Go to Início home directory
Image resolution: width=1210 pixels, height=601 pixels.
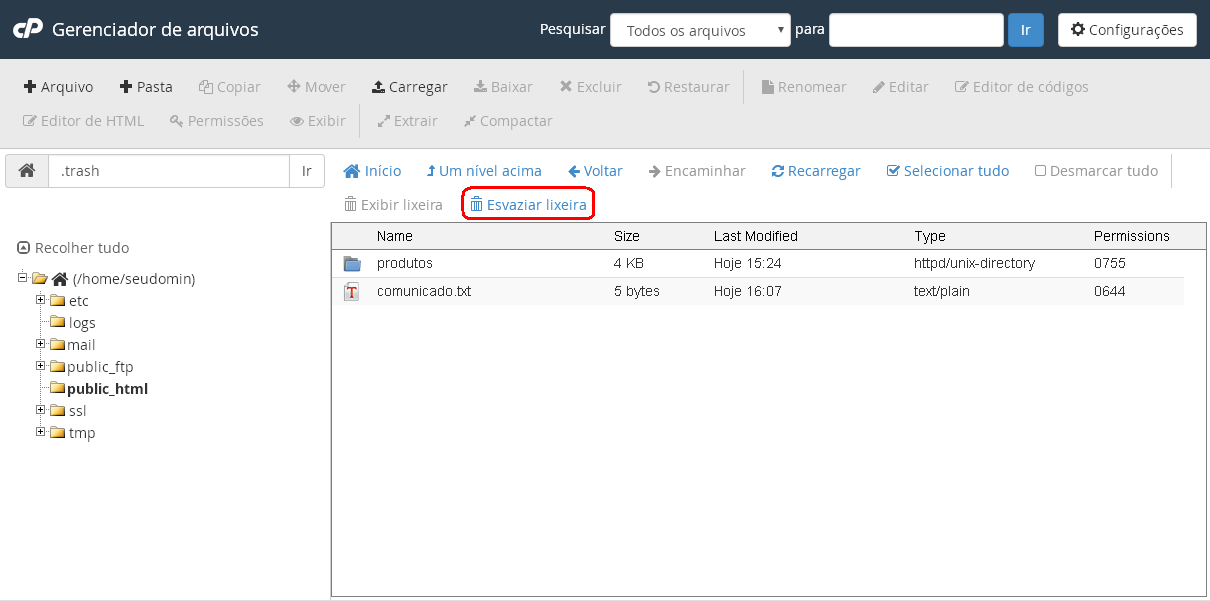click(372, 171)
